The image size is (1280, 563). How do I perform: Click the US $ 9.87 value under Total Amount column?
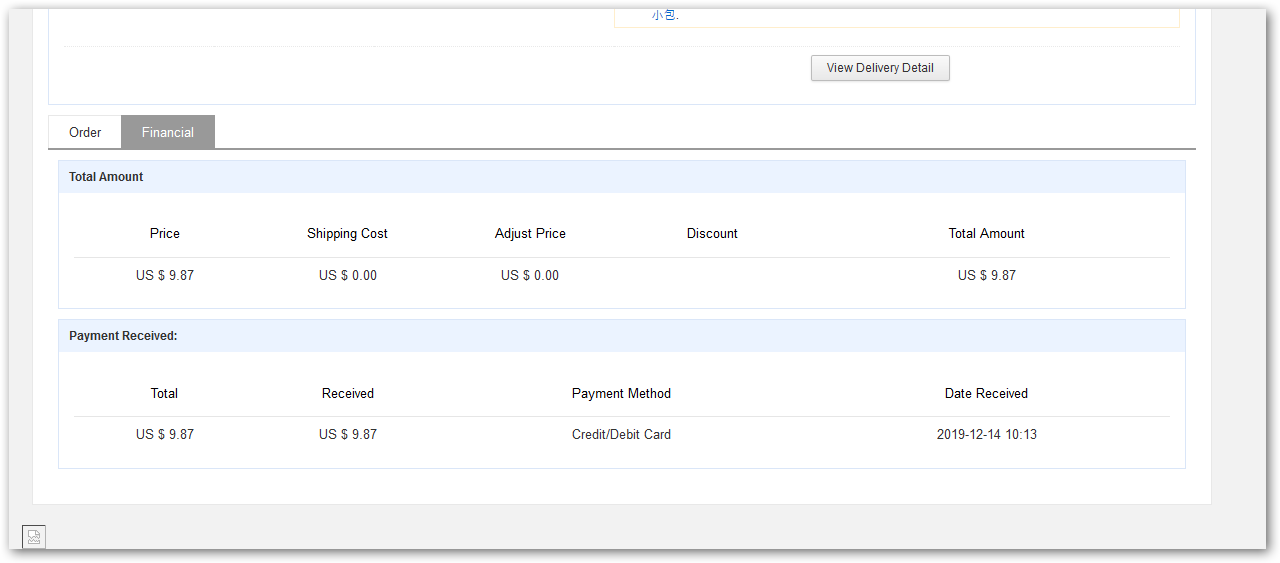tap(986, 275)
